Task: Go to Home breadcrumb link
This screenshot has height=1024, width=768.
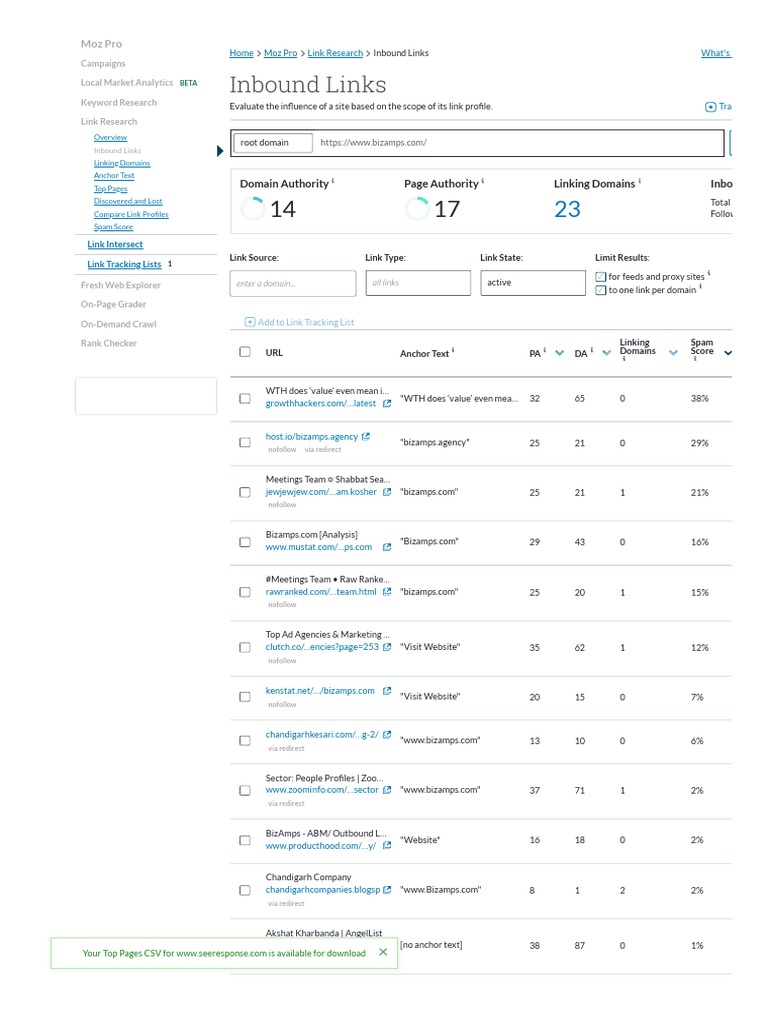Action: click(x=242, y=53)
